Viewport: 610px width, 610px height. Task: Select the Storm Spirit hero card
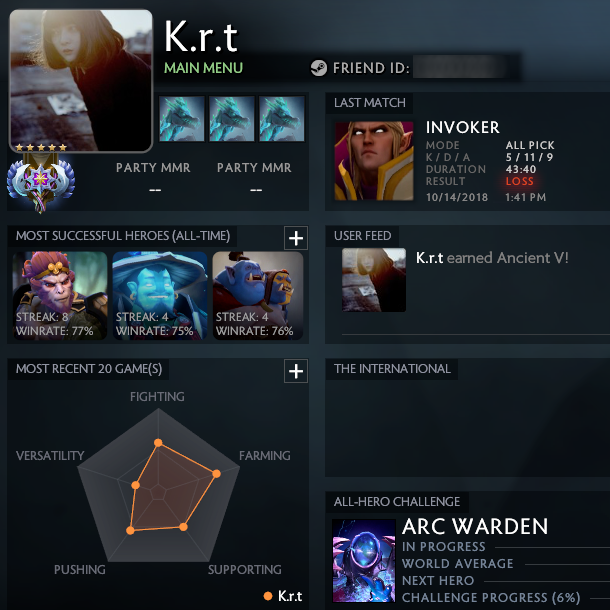[160, 296]
